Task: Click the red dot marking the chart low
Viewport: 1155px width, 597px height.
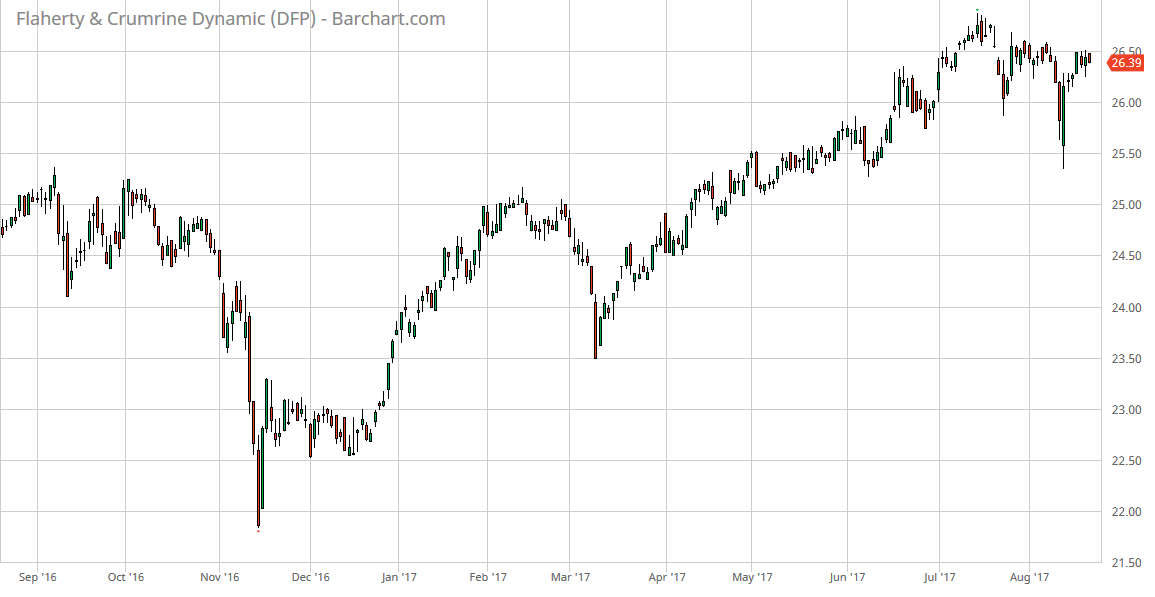Action: coord(258,531)
